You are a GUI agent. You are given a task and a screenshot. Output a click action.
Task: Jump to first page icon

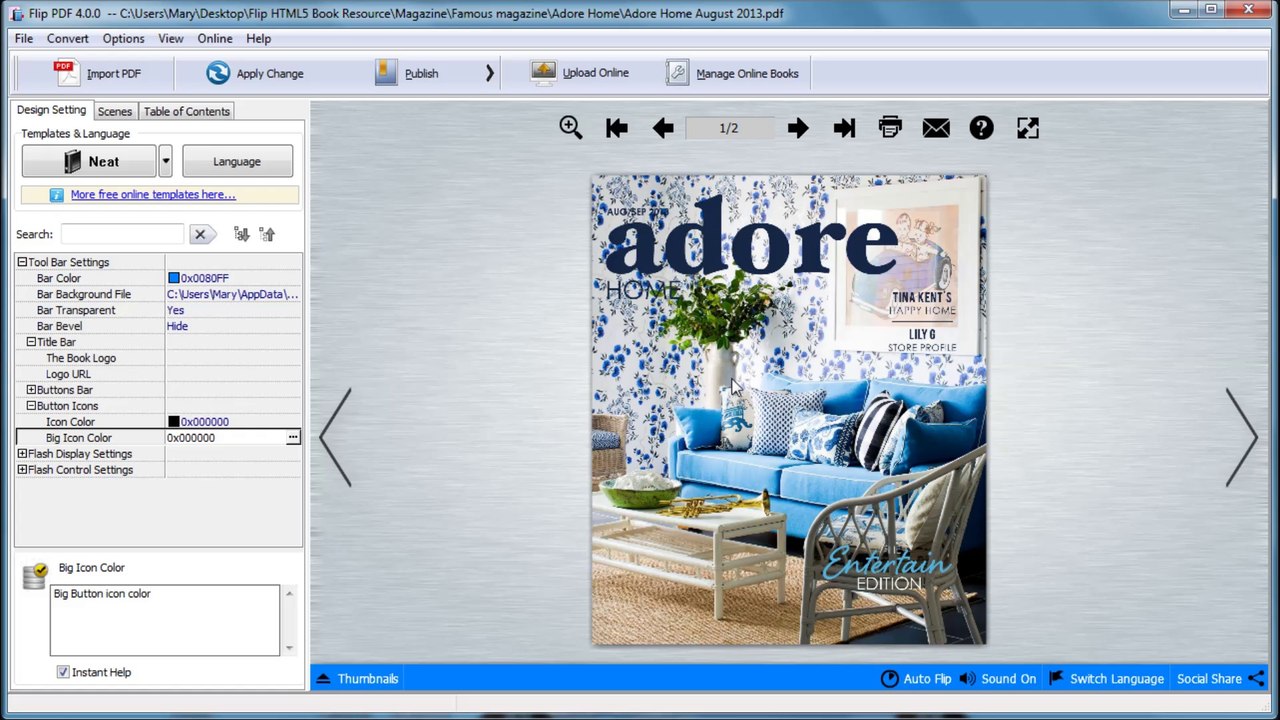click(x=617, y=128)
